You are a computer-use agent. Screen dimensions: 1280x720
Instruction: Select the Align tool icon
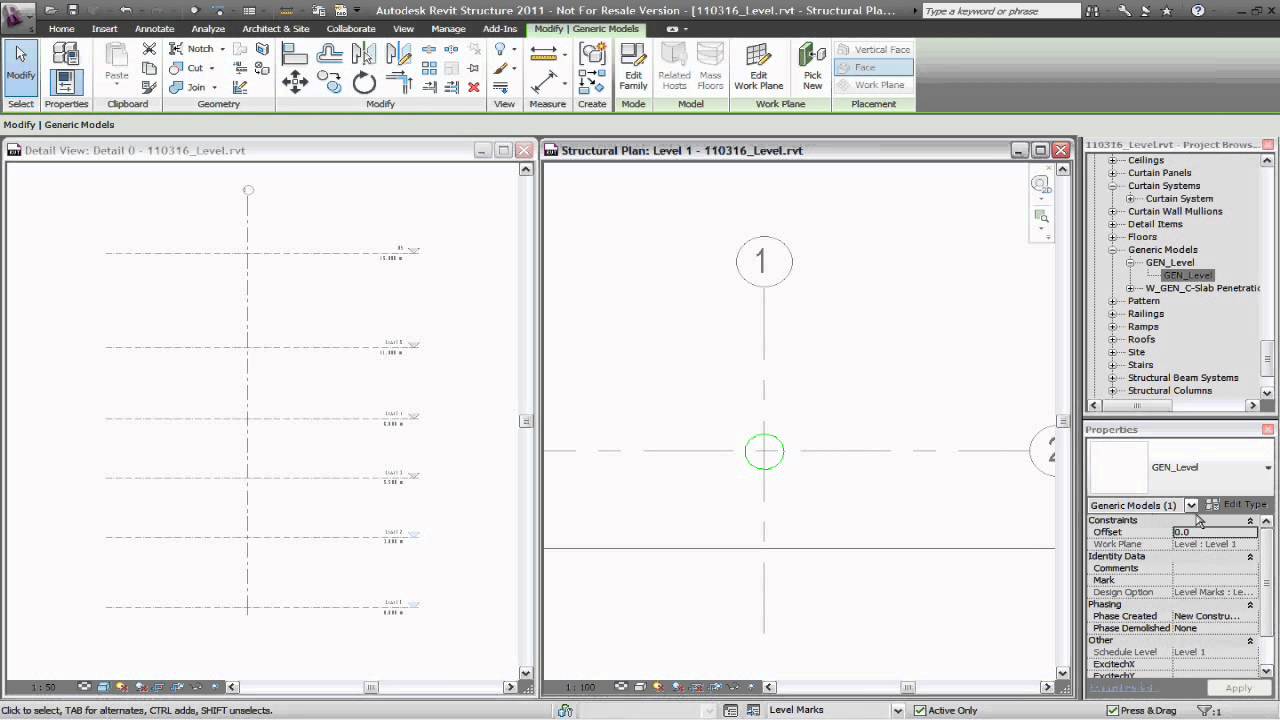pyautogui.click(x=294, y=53)
